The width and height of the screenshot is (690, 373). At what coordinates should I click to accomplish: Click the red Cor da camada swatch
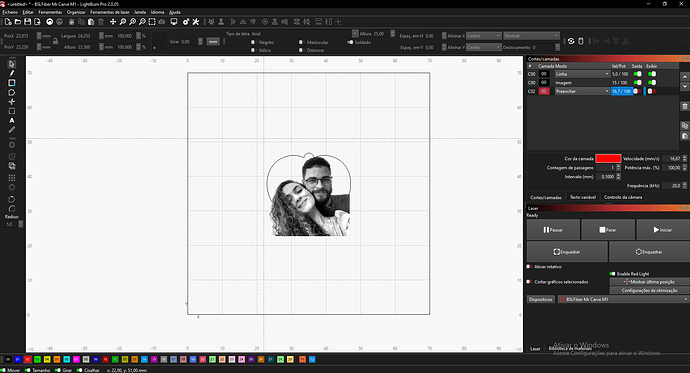click(x=608, y=158)
